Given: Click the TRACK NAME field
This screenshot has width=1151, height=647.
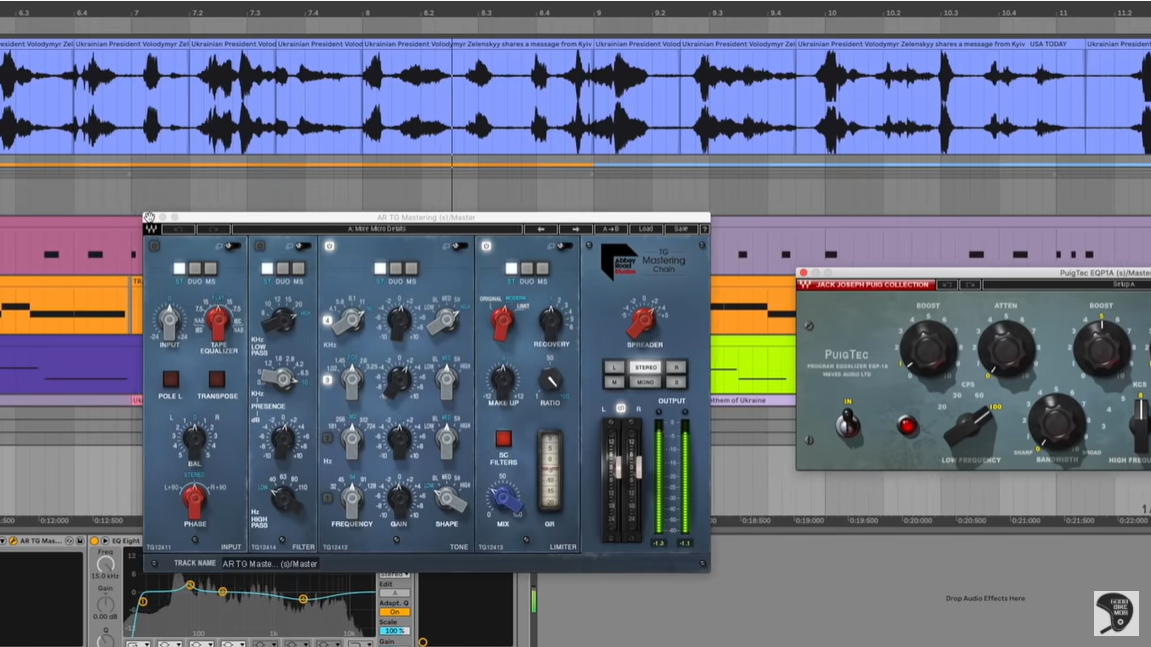Looking at the screenshot, I should 270,564.
